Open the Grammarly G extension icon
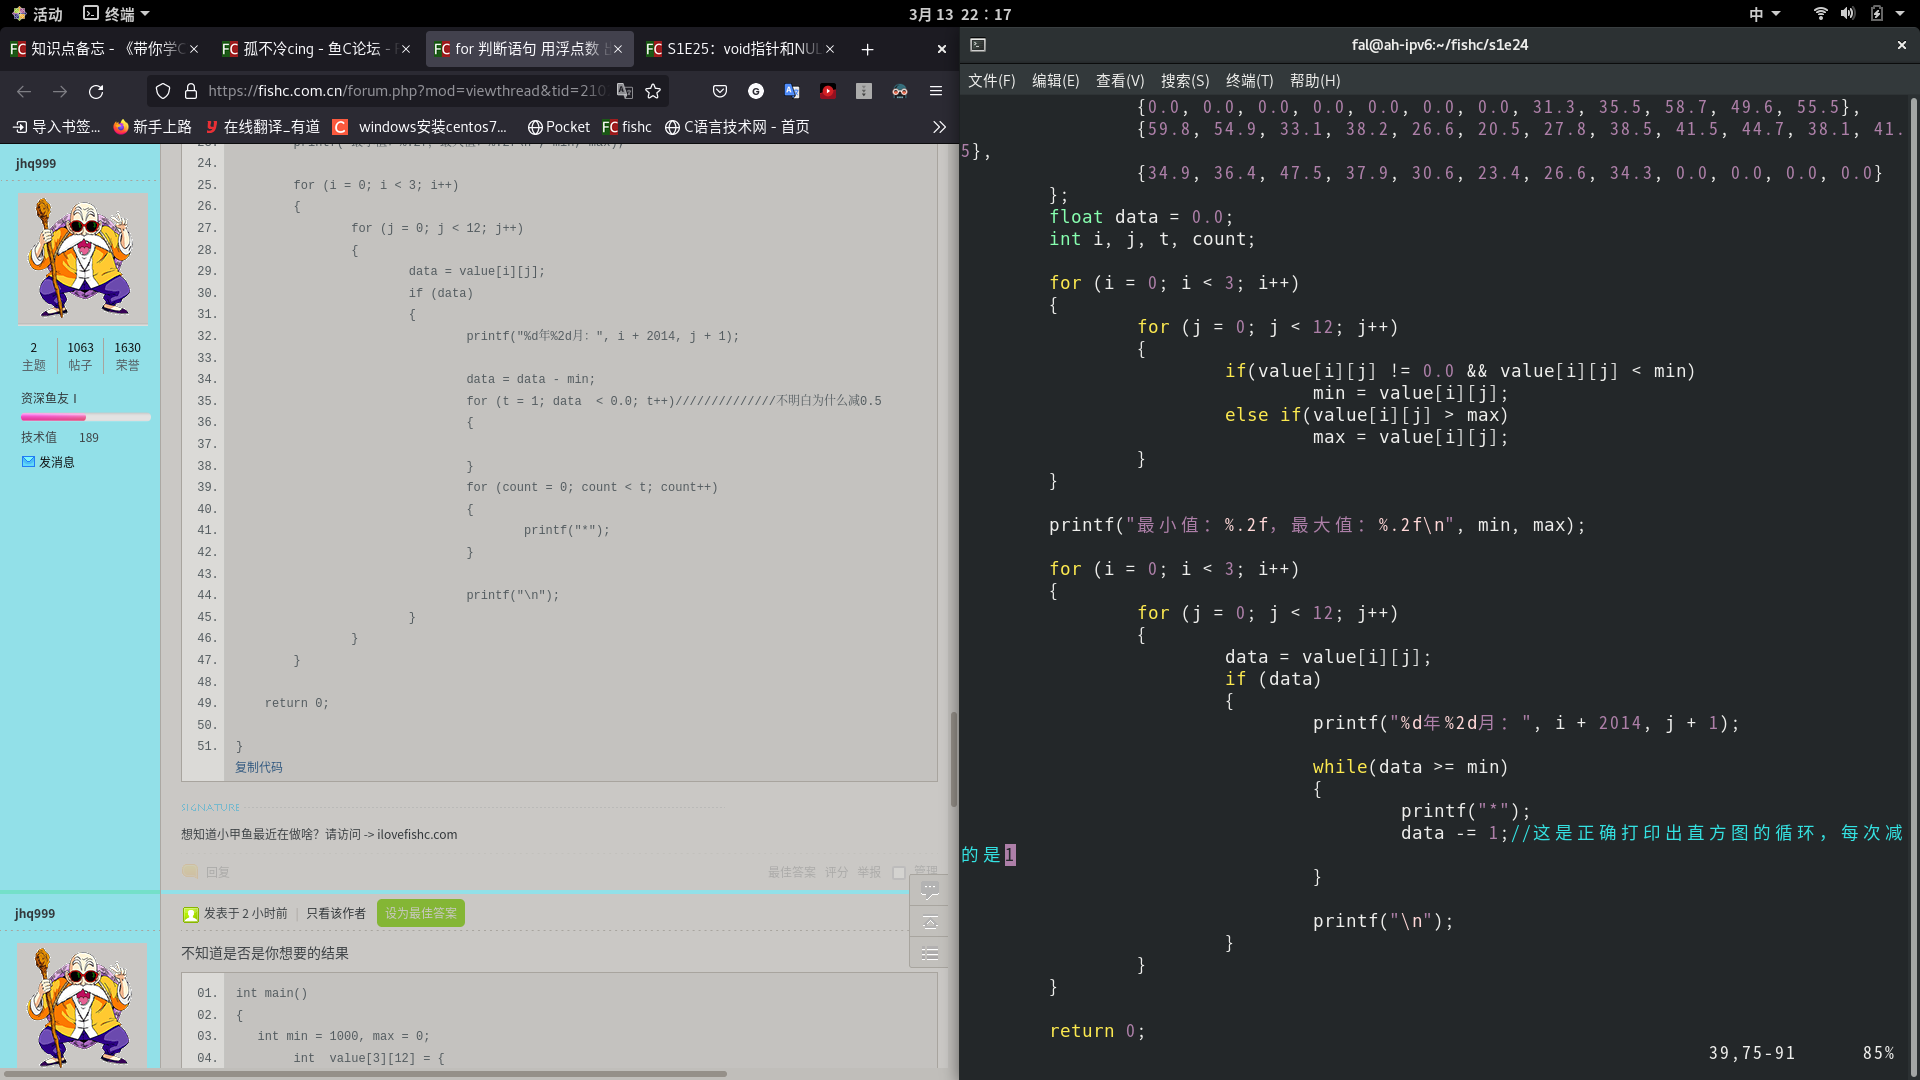The height and width of the screenshot is (1080, 1920). tap(756, 91)
